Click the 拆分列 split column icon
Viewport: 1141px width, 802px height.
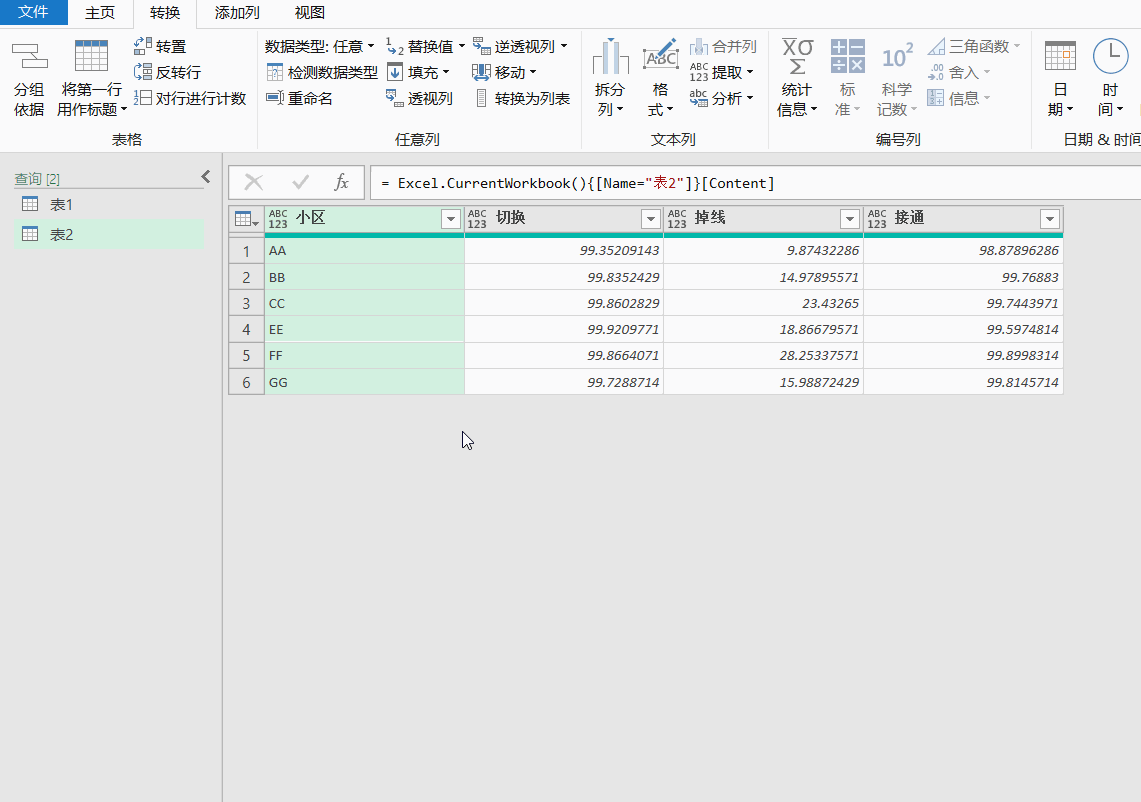tap(611, 57)
